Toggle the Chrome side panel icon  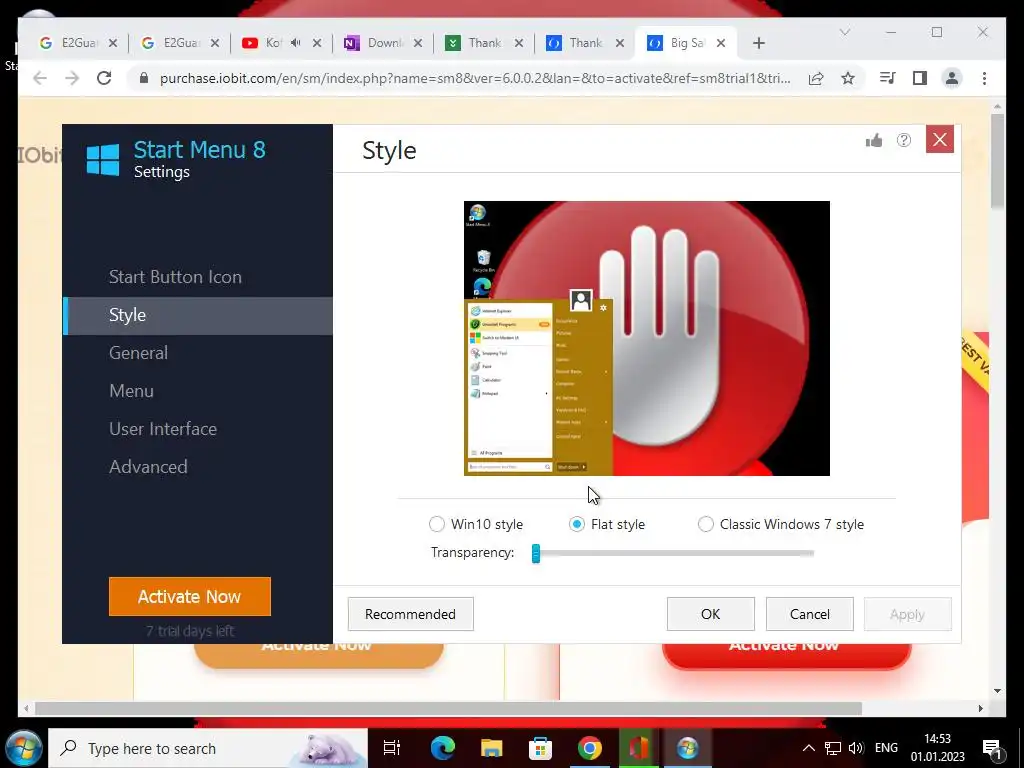pyautogui.click(x=920, y=78)
